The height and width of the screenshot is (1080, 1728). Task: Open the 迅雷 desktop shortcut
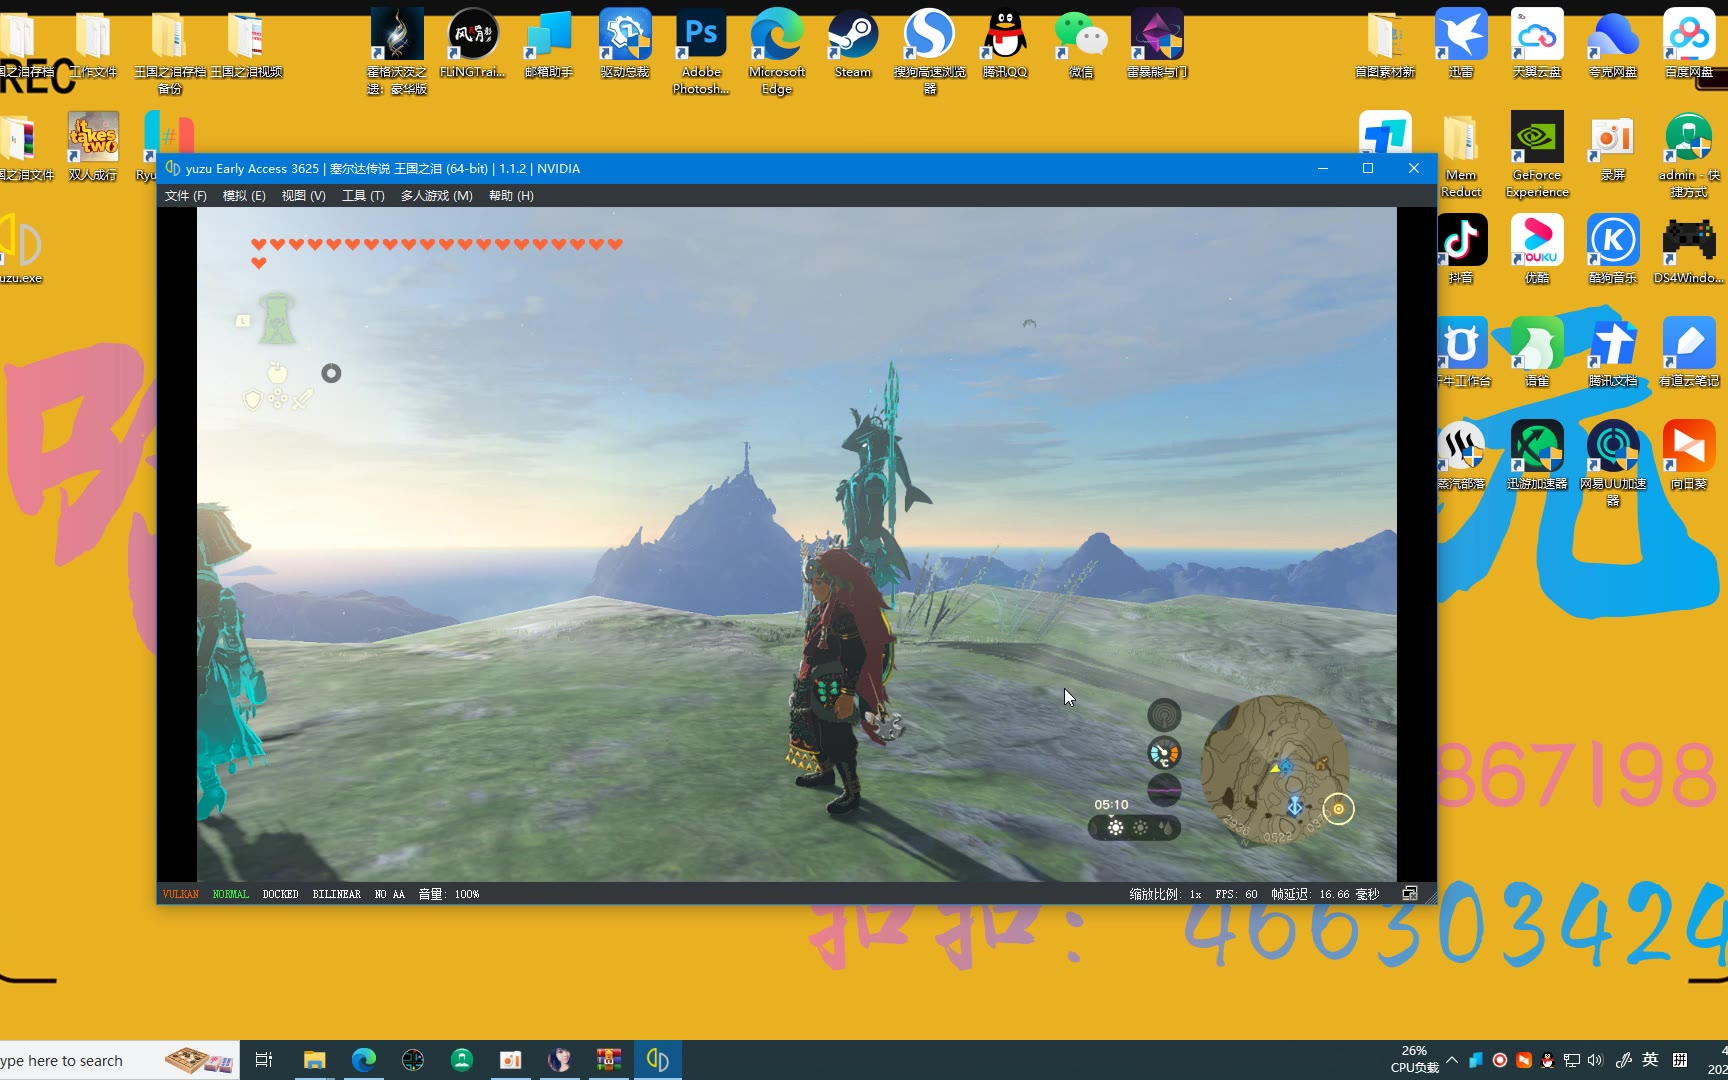pos(1461,43)
